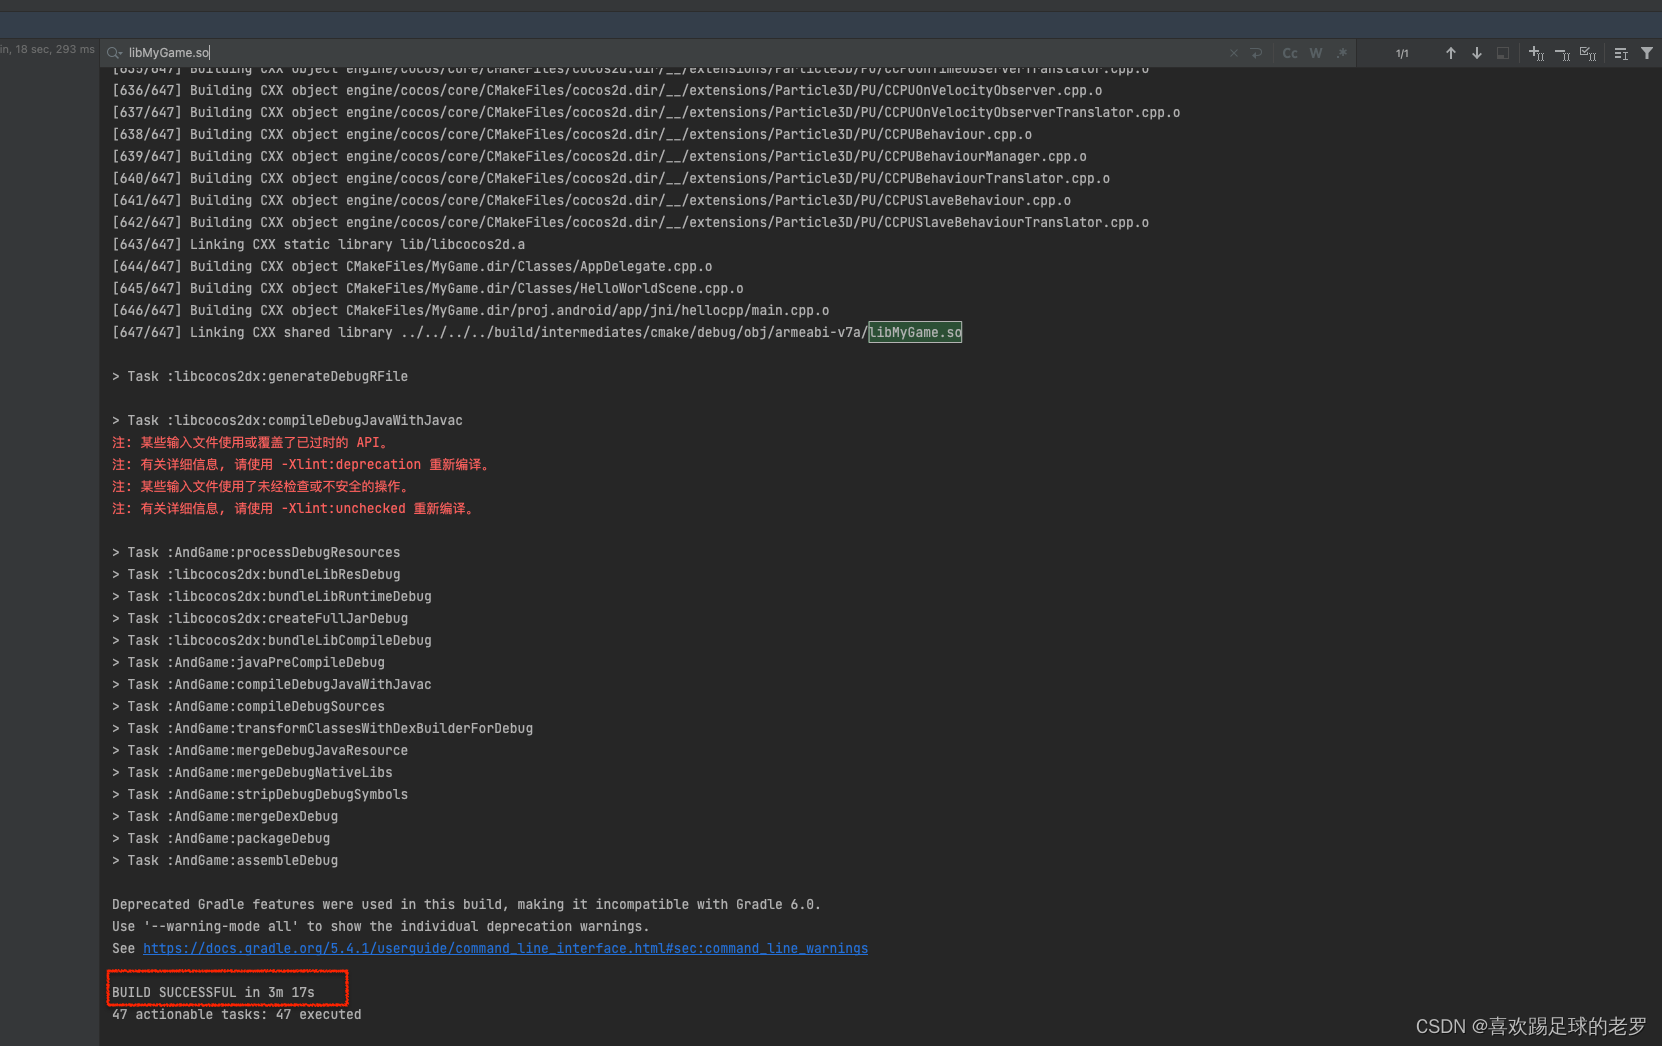Click the [646/647] hellocpp/main.cpp.o build line

click(x=471, y=310)
